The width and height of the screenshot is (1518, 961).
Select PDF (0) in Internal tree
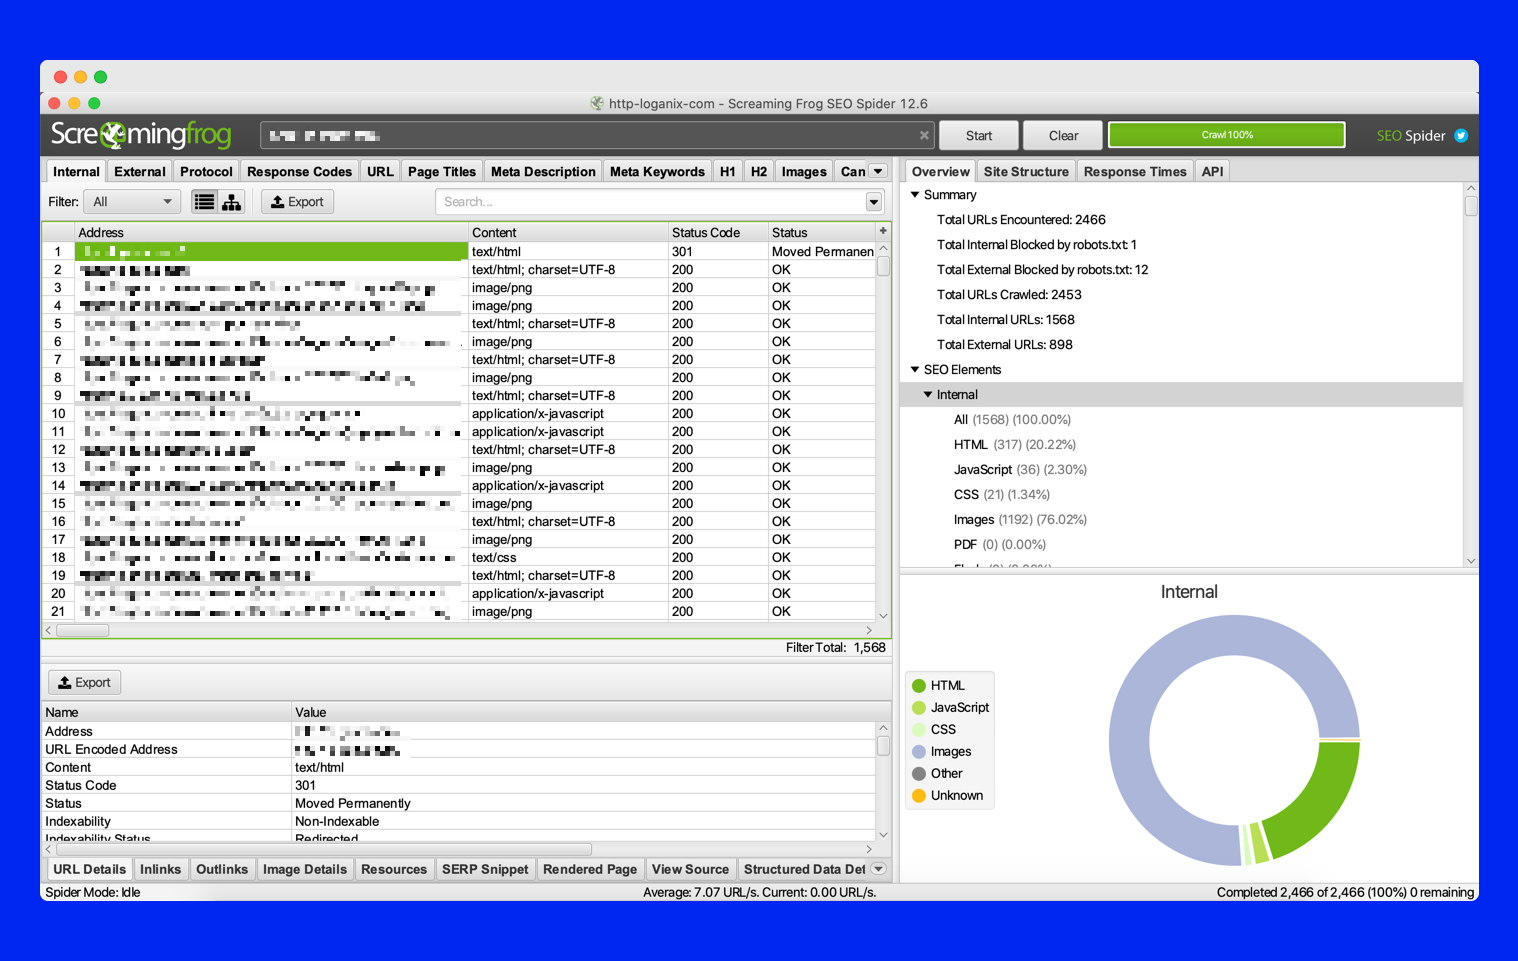[x=1000, y=545]
